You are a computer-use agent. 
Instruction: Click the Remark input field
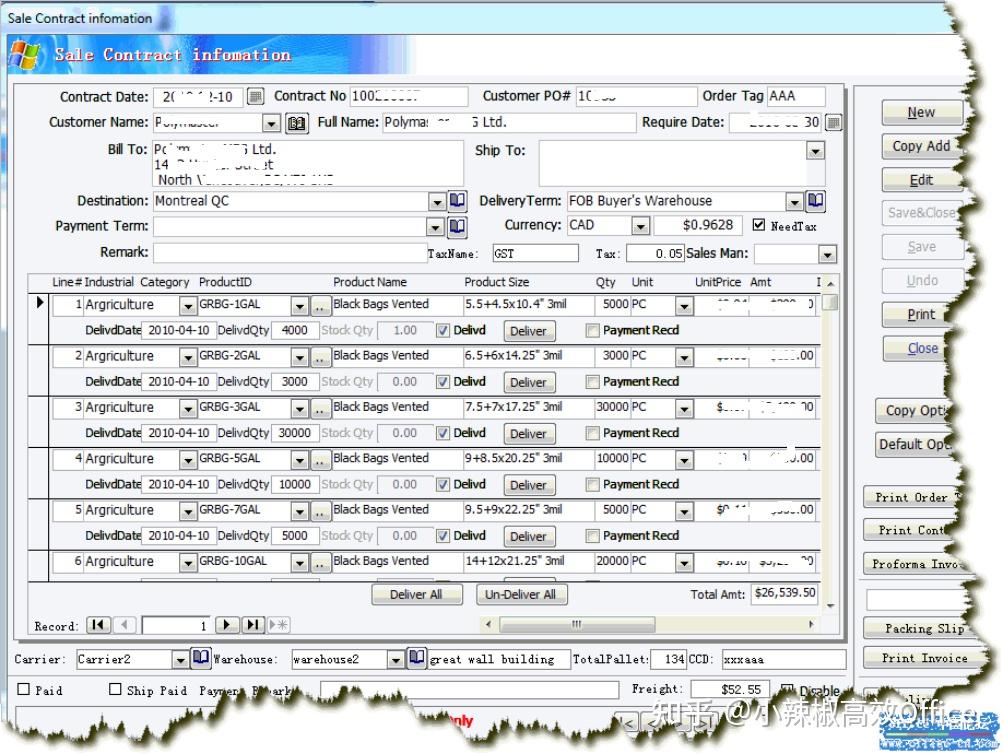(289, 253)
